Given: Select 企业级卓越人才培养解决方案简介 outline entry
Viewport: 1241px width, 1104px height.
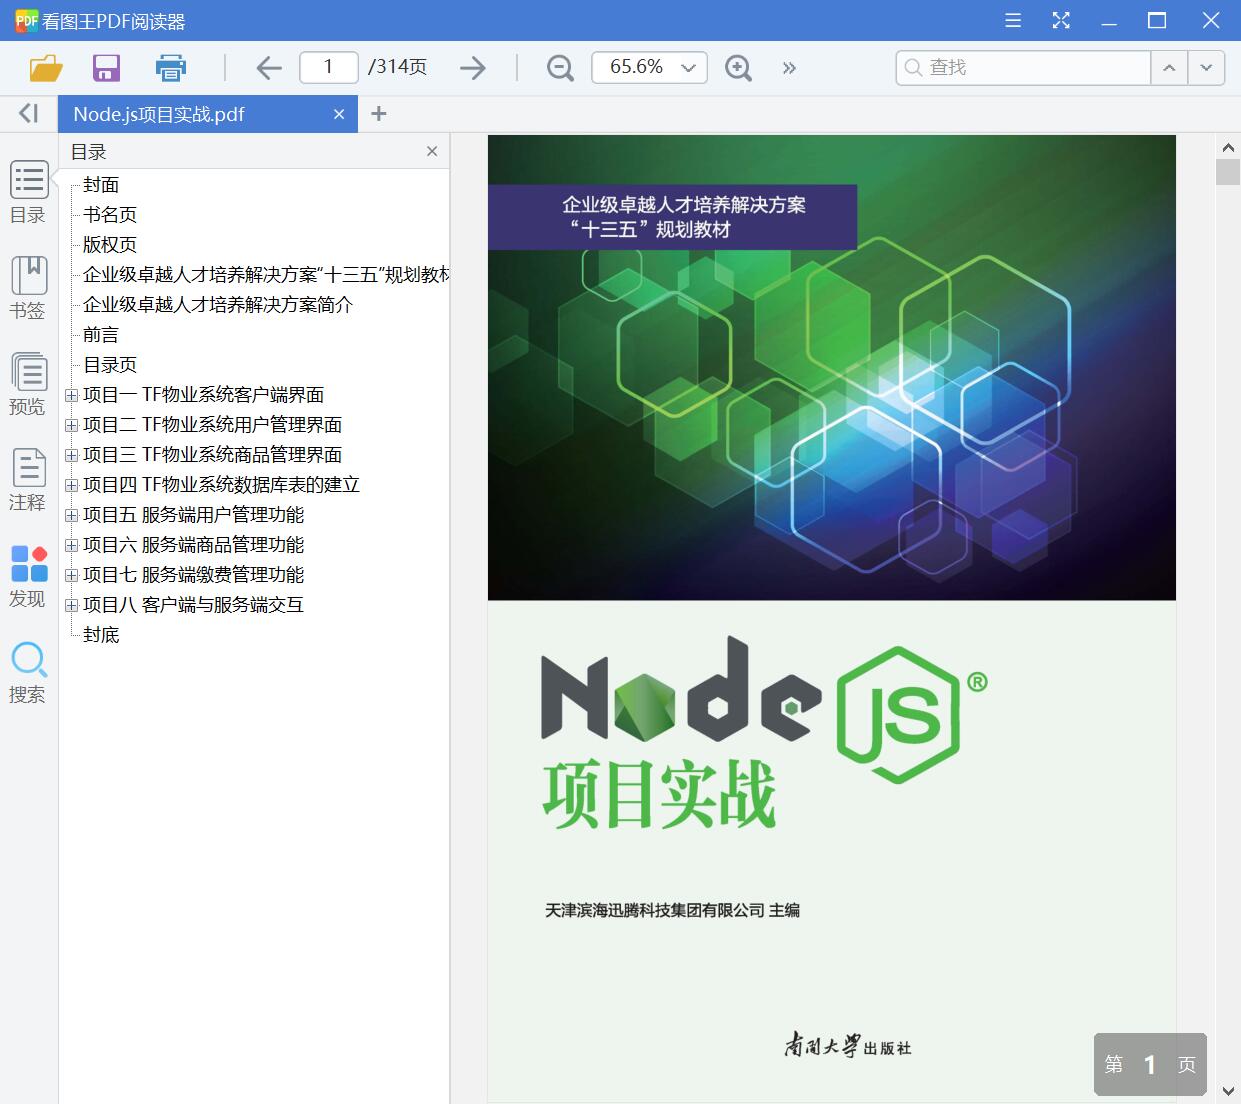Looking at the screenshot, I should [218, 305].
